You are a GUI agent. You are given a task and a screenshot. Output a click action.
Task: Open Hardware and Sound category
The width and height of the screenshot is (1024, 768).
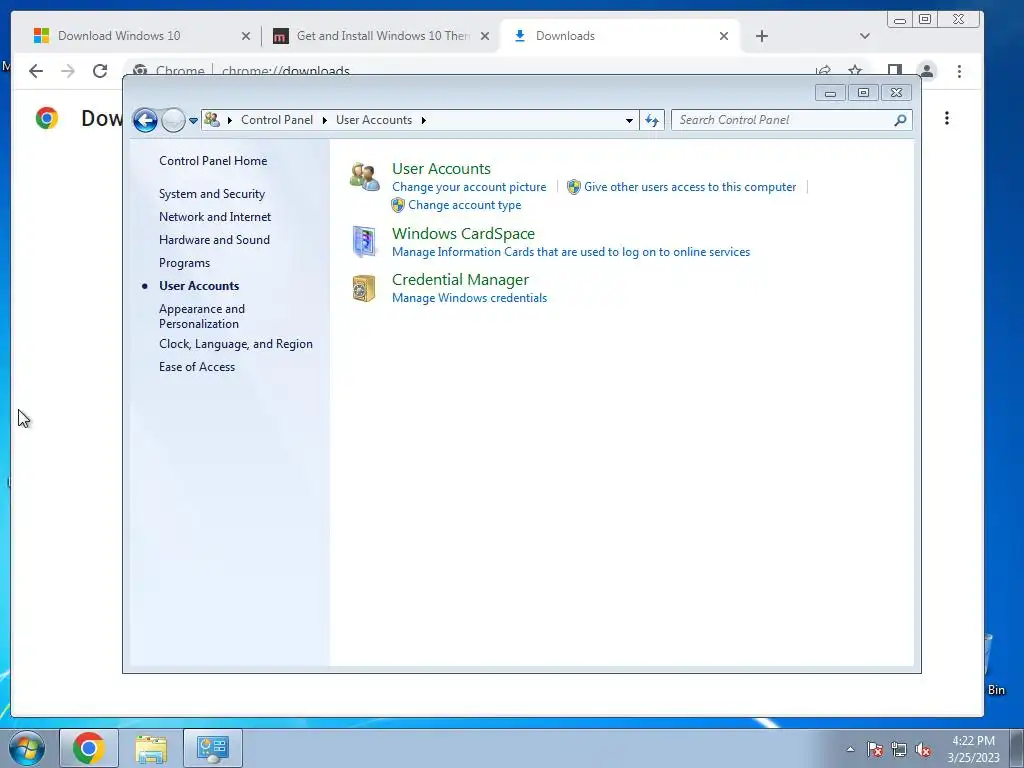pos(214,240)
